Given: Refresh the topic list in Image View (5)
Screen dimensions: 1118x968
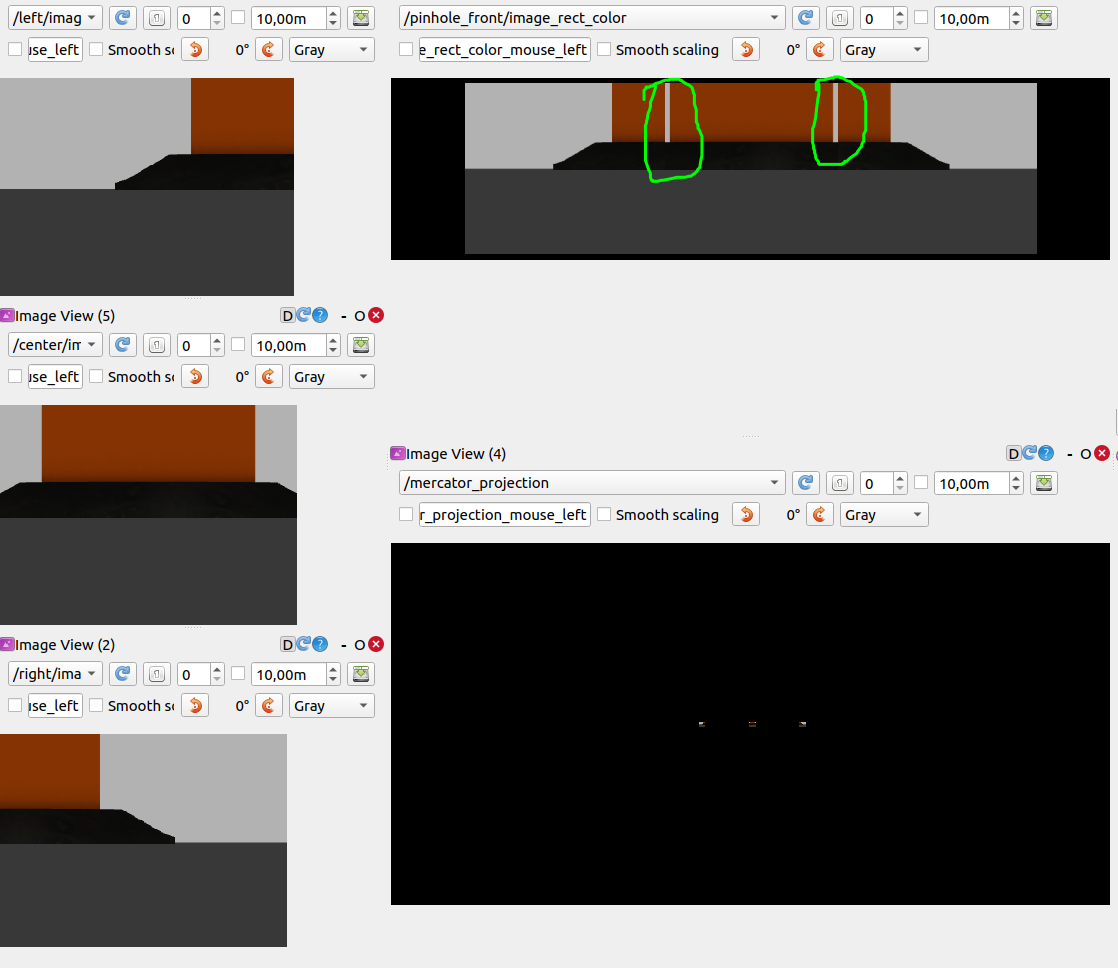Looking at the screenshot, I should [x=122, y=344].
